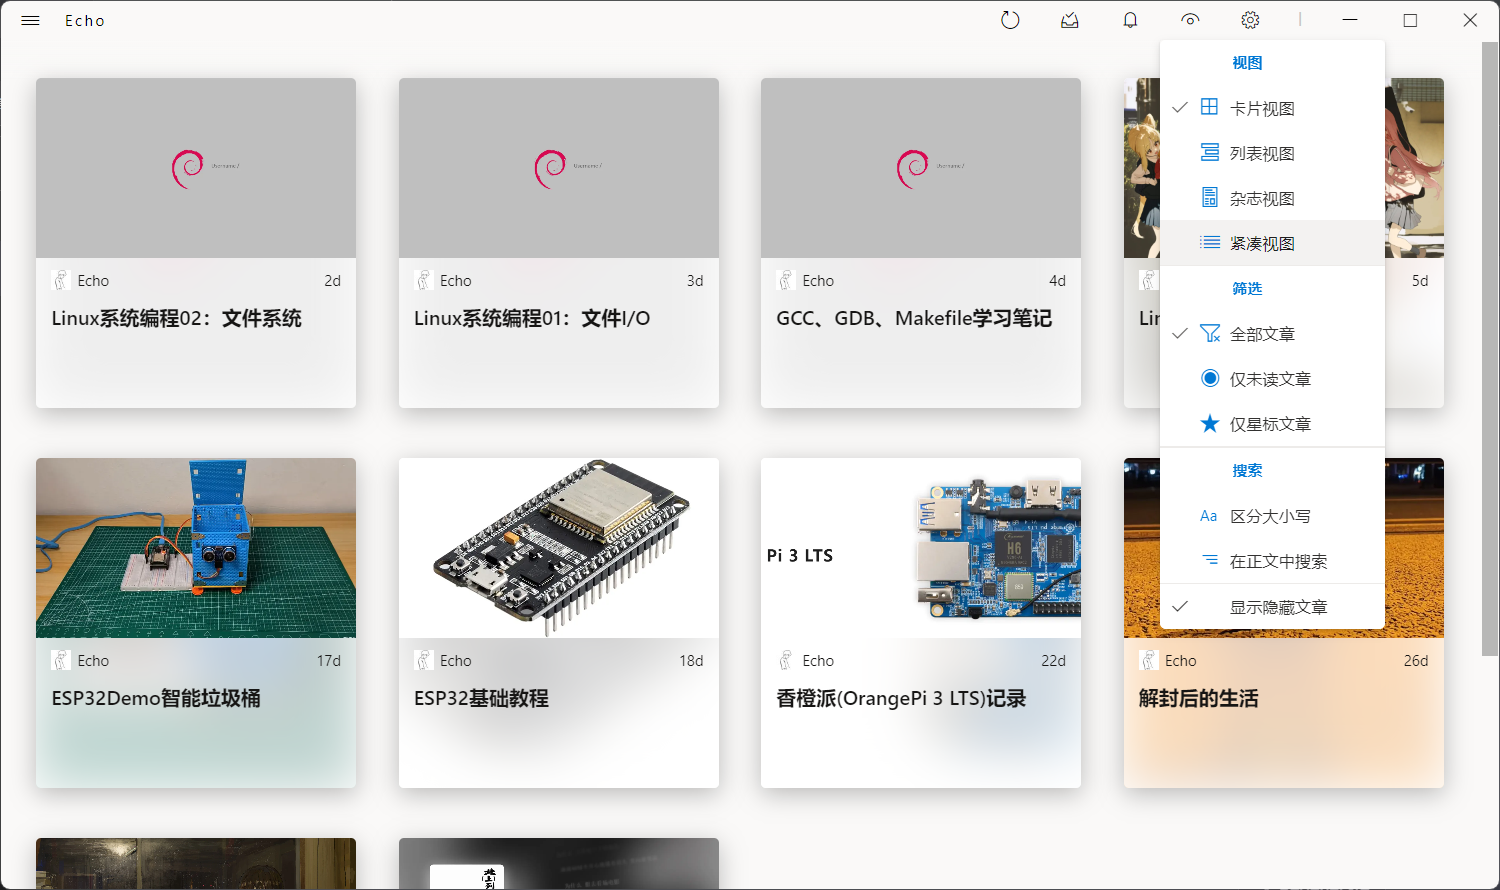The width and height of the screenshot is (1500, 890).
Task: Select 卡片视图 card view option
Action: pyautogui.click(x=1262, y=108)
